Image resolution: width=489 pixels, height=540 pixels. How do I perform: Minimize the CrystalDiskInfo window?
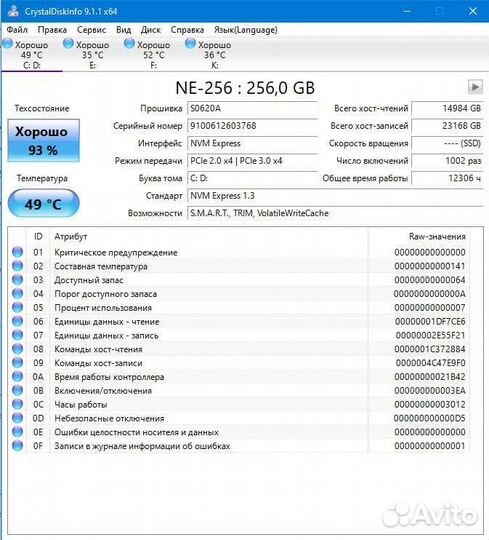pyautogui.click(x=407, y=11)
